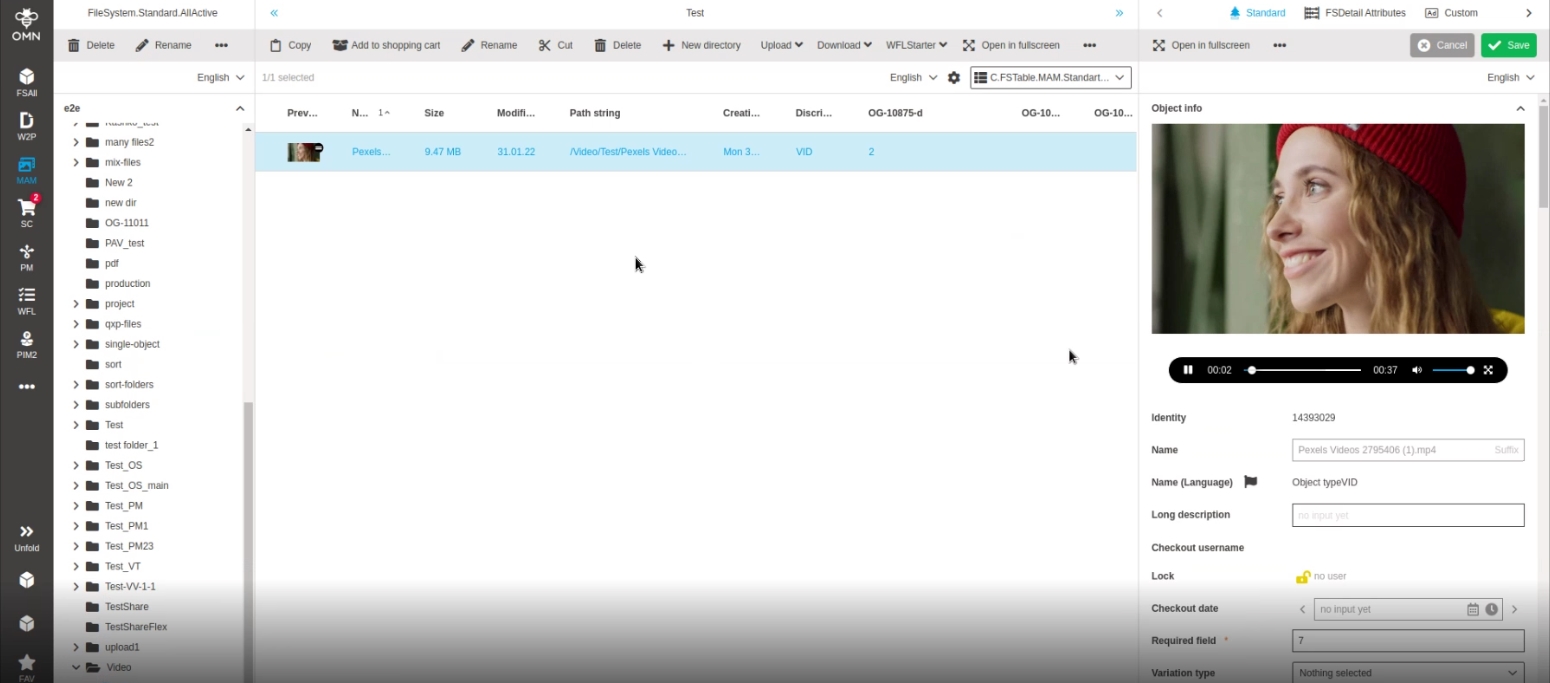The width and height of the screenshot is (1550, 683).
Task: Click Copy in center toolbar
Action: 290,45
